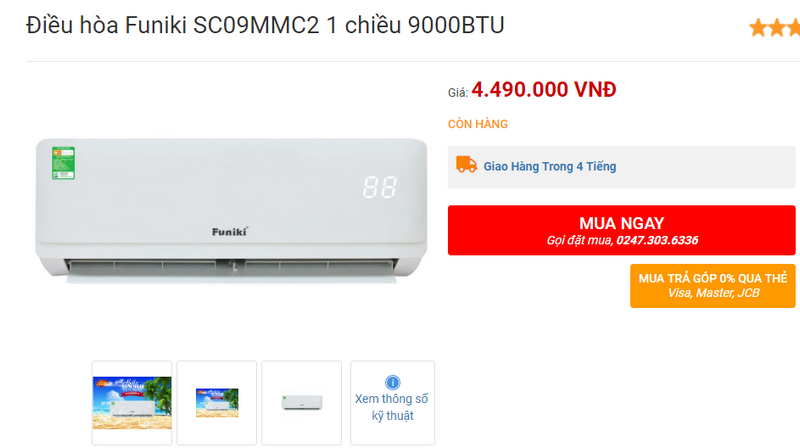Click the Funiki logo on the unit
The width and height of the screenshot is (800, 448).
click(230, 232)
